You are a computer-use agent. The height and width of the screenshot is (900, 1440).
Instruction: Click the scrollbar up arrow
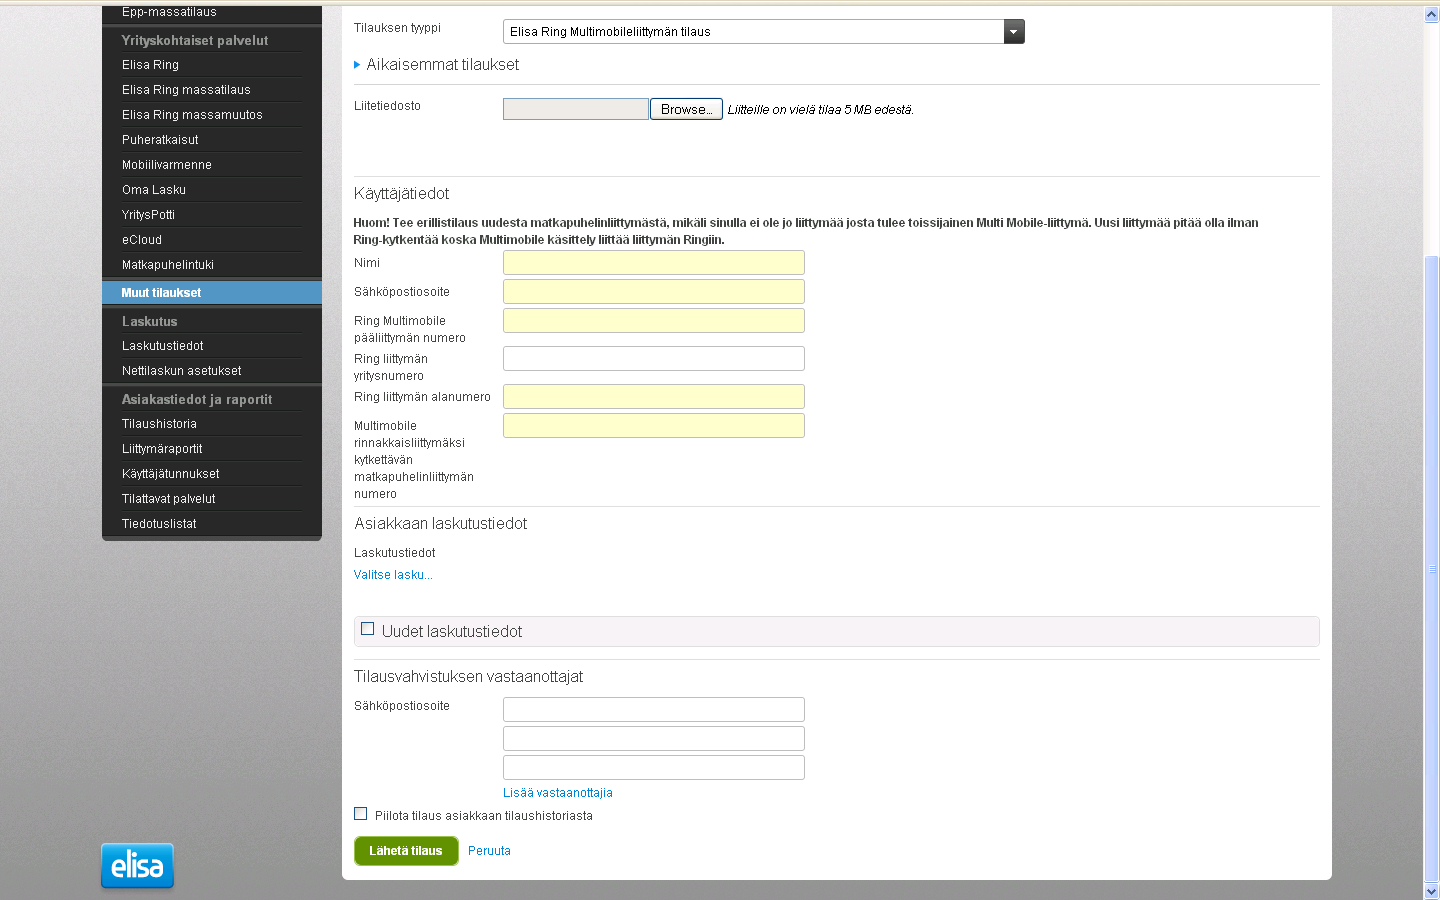click(x=1431, y=15)
